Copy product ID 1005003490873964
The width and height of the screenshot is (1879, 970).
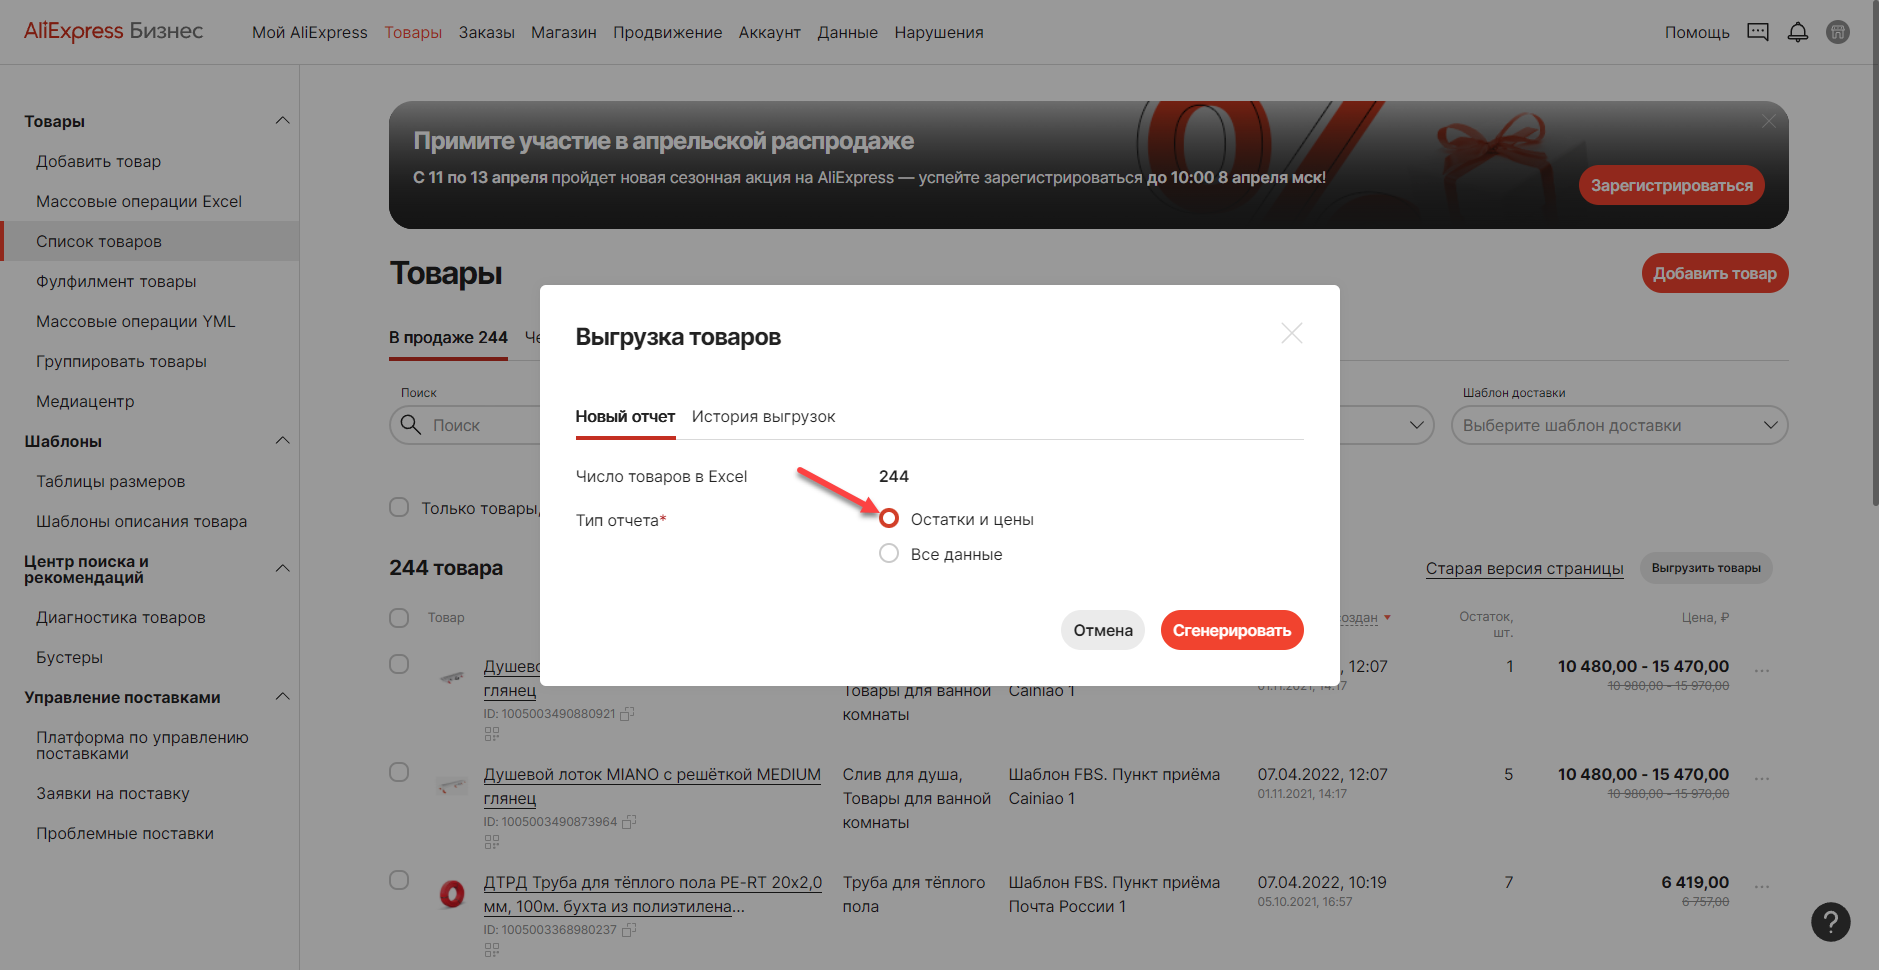[629, 822]
